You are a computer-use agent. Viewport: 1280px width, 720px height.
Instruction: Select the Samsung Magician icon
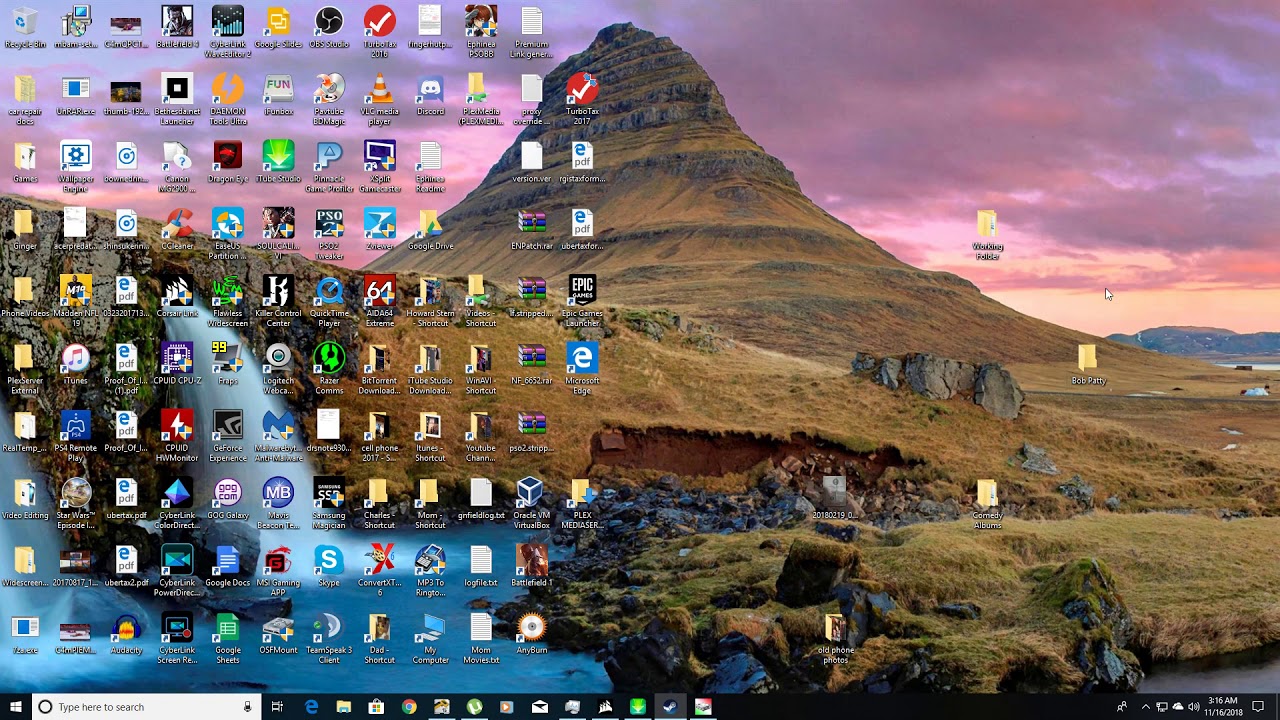click(329, 502)
